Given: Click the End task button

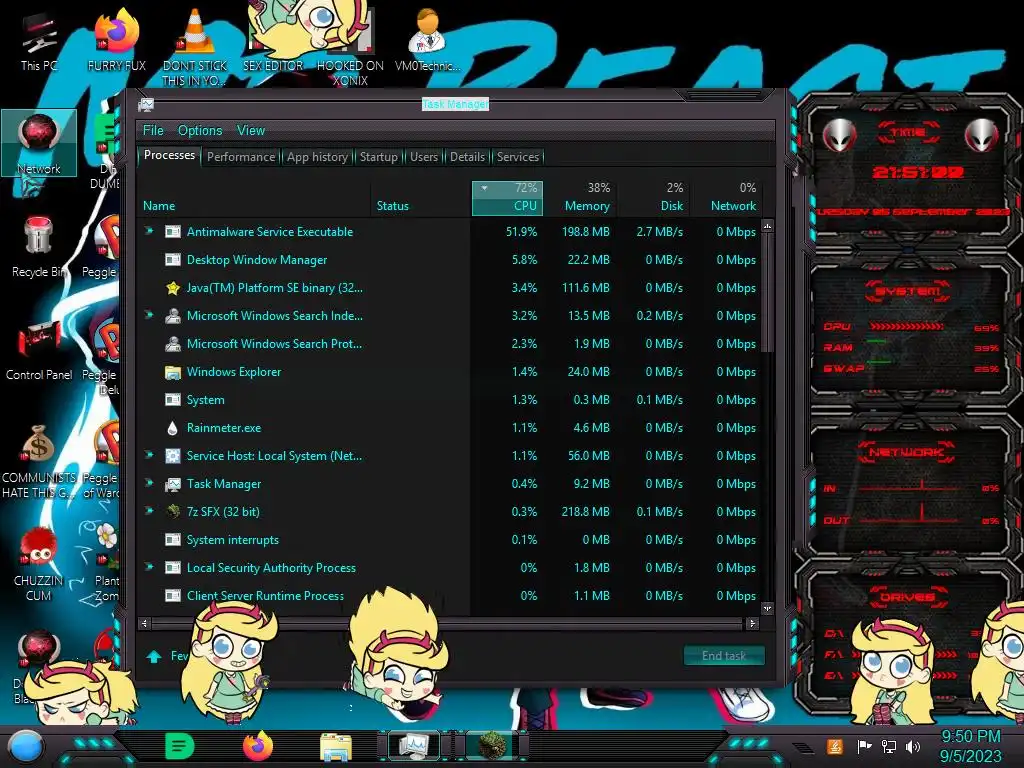Looking at the screenshot, I should 724,656.
